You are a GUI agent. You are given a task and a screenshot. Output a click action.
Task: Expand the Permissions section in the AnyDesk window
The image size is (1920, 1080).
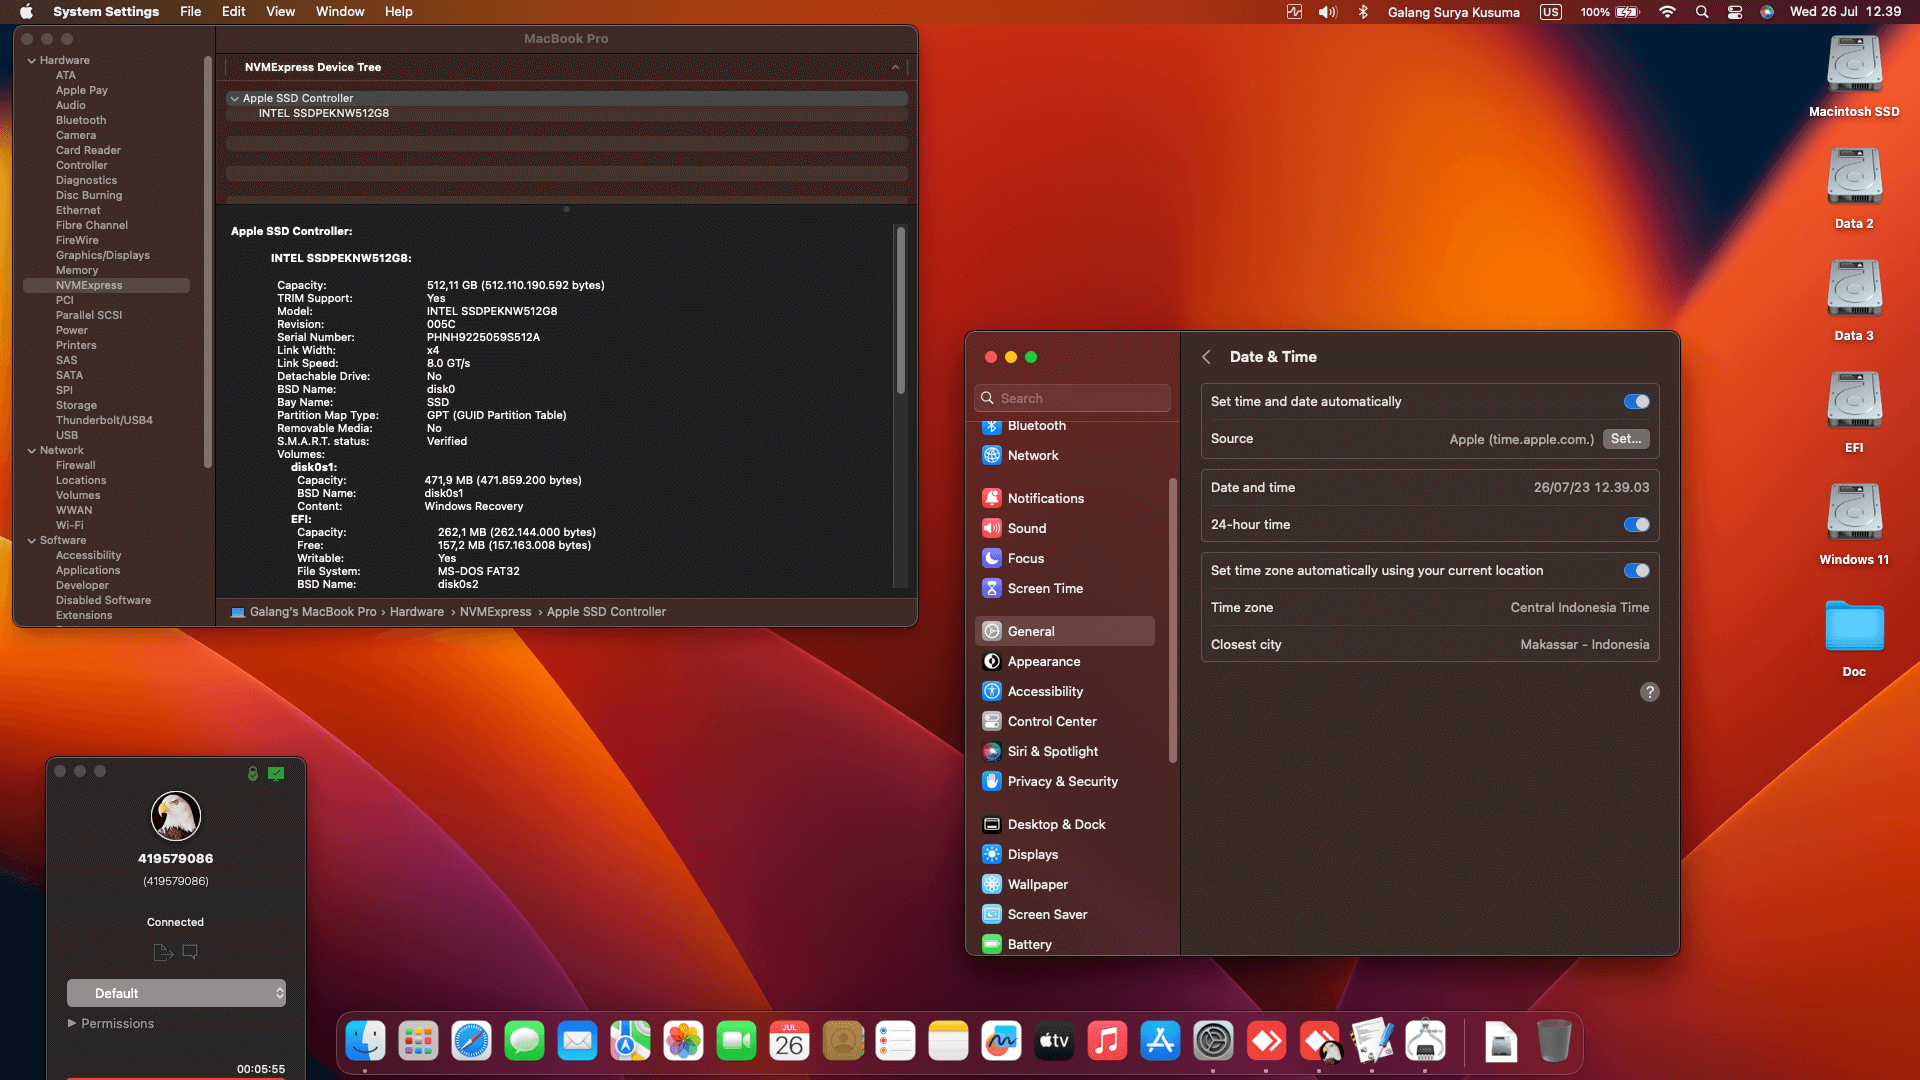pos(111,1023)
